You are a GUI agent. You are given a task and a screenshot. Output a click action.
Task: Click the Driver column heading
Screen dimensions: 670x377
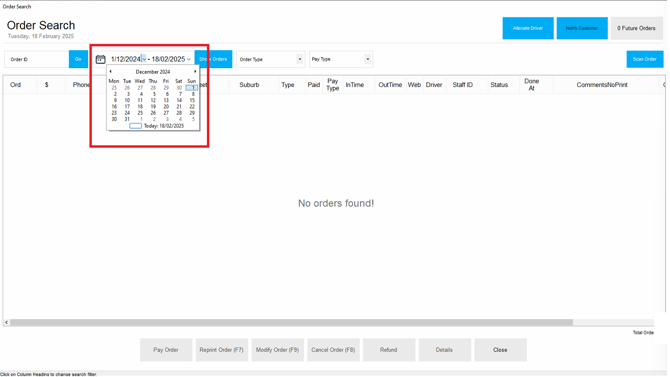coord(434,85)
